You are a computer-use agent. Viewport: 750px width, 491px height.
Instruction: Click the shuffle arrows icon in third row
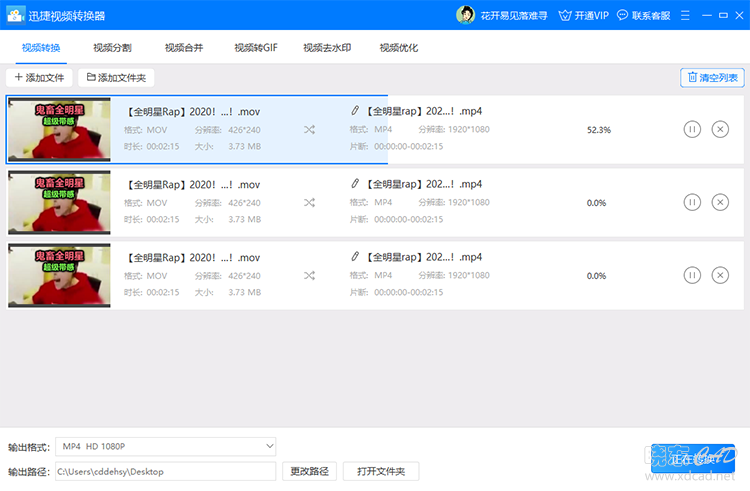[x=309, y=275]
